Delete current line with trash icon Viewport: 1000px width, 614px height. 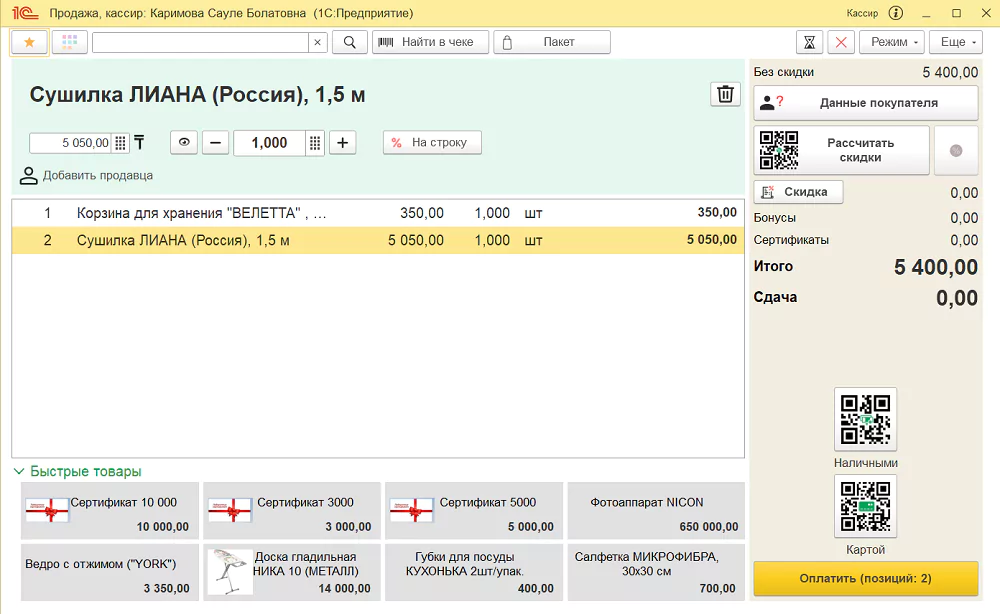tap(725, 94)
